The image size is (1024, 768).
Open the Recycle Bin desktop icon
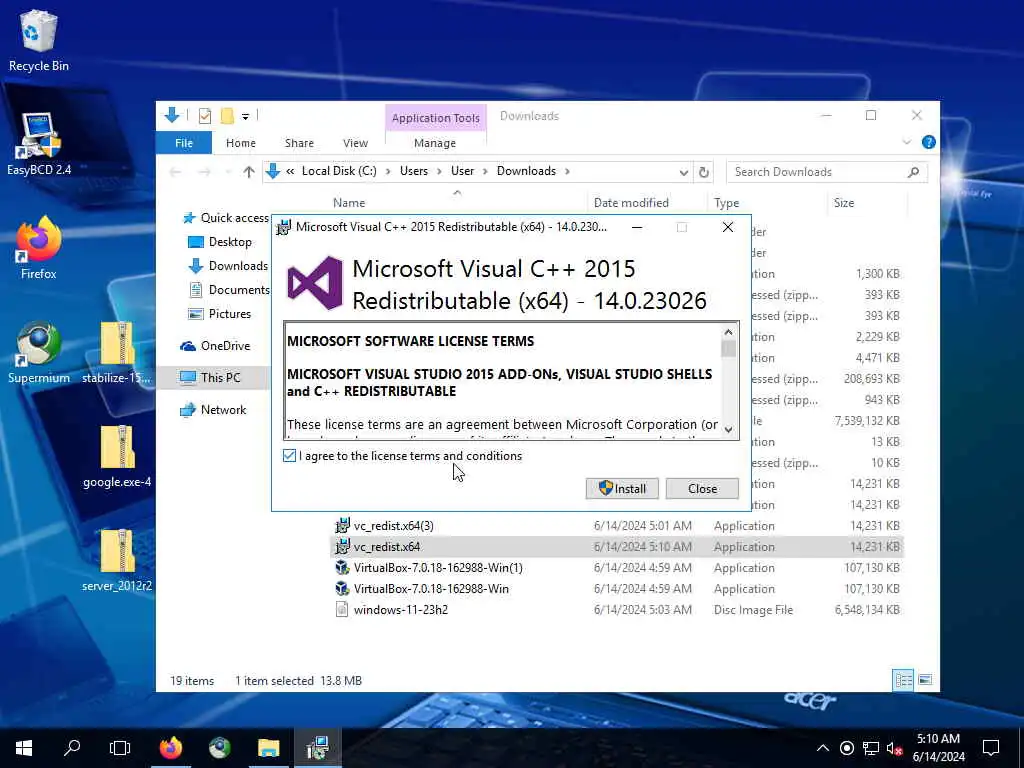click(39, 40)
